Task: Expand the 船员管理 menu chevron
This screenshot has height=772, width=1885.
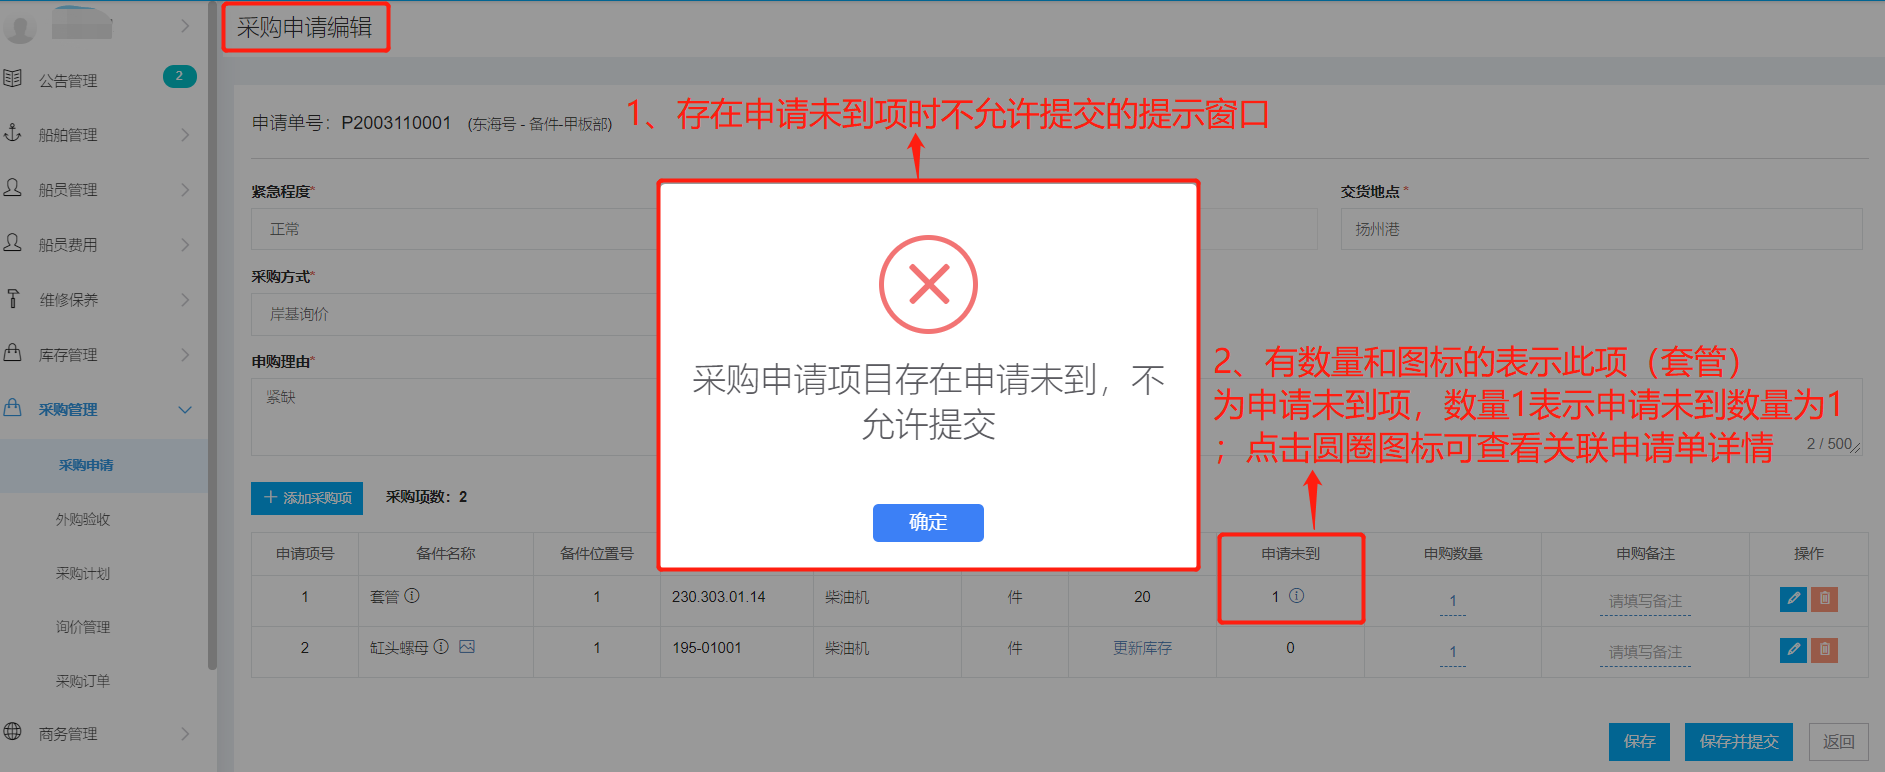Action: click(x=185, y=190)
